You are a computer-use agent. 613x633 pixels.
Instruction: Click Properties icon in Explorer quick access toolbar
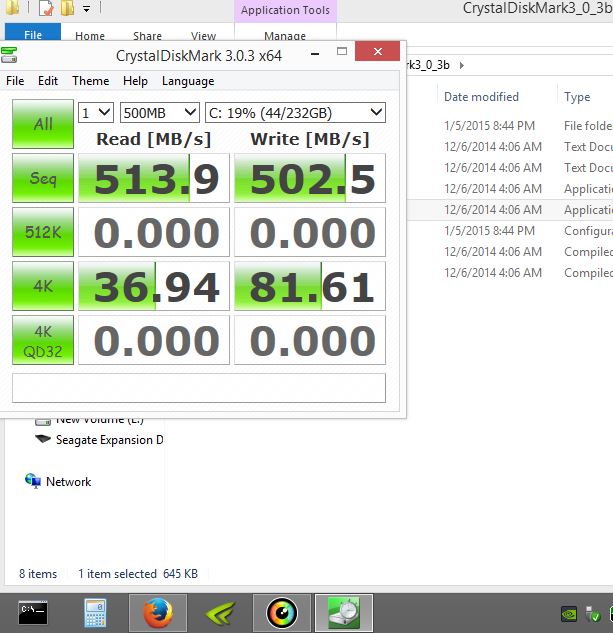pyautogui.click(x=46, y=8)
